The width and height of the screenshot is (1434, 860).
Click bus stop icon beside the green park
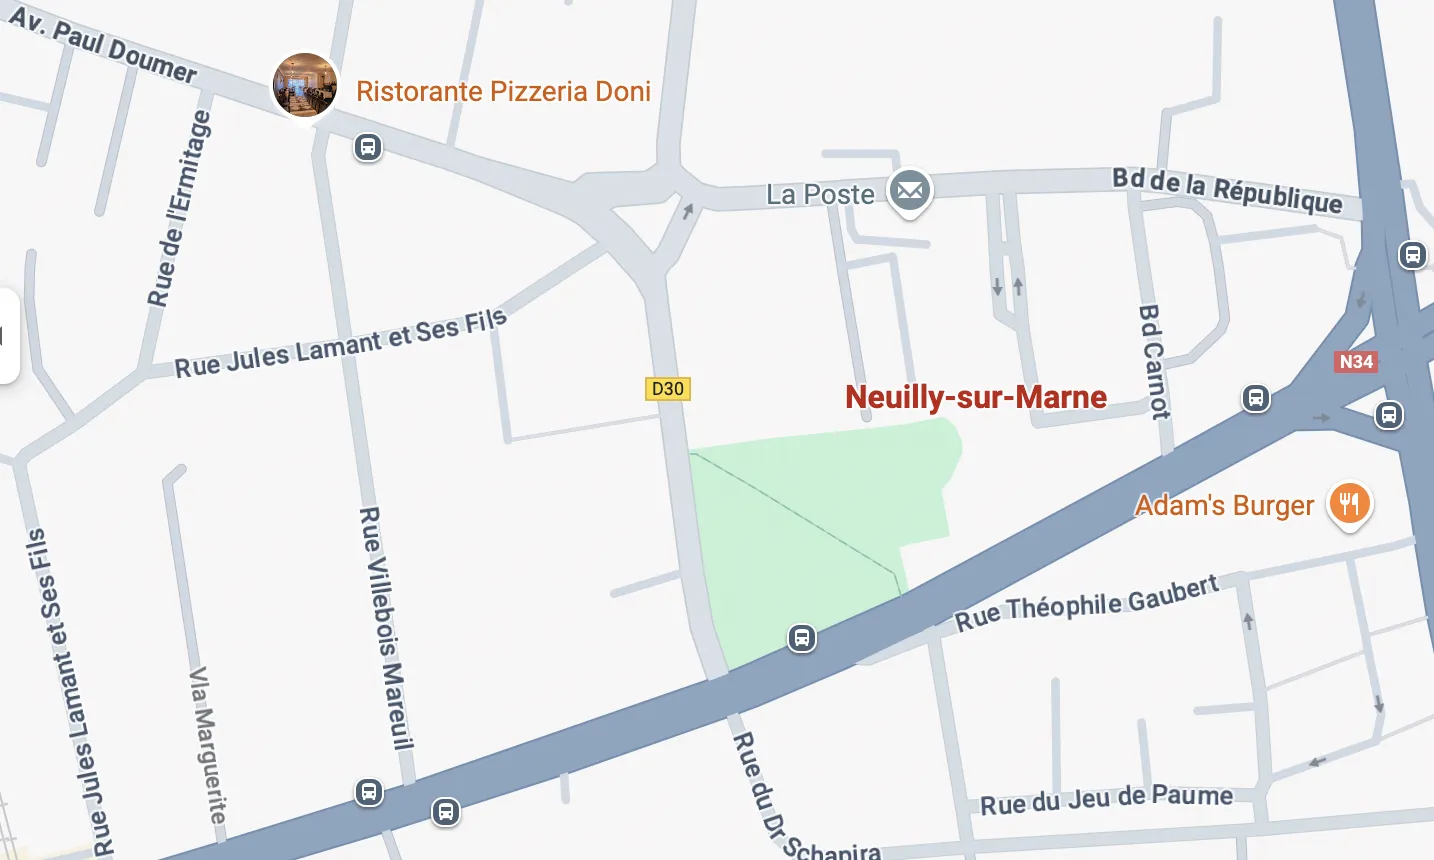(802, 637)
